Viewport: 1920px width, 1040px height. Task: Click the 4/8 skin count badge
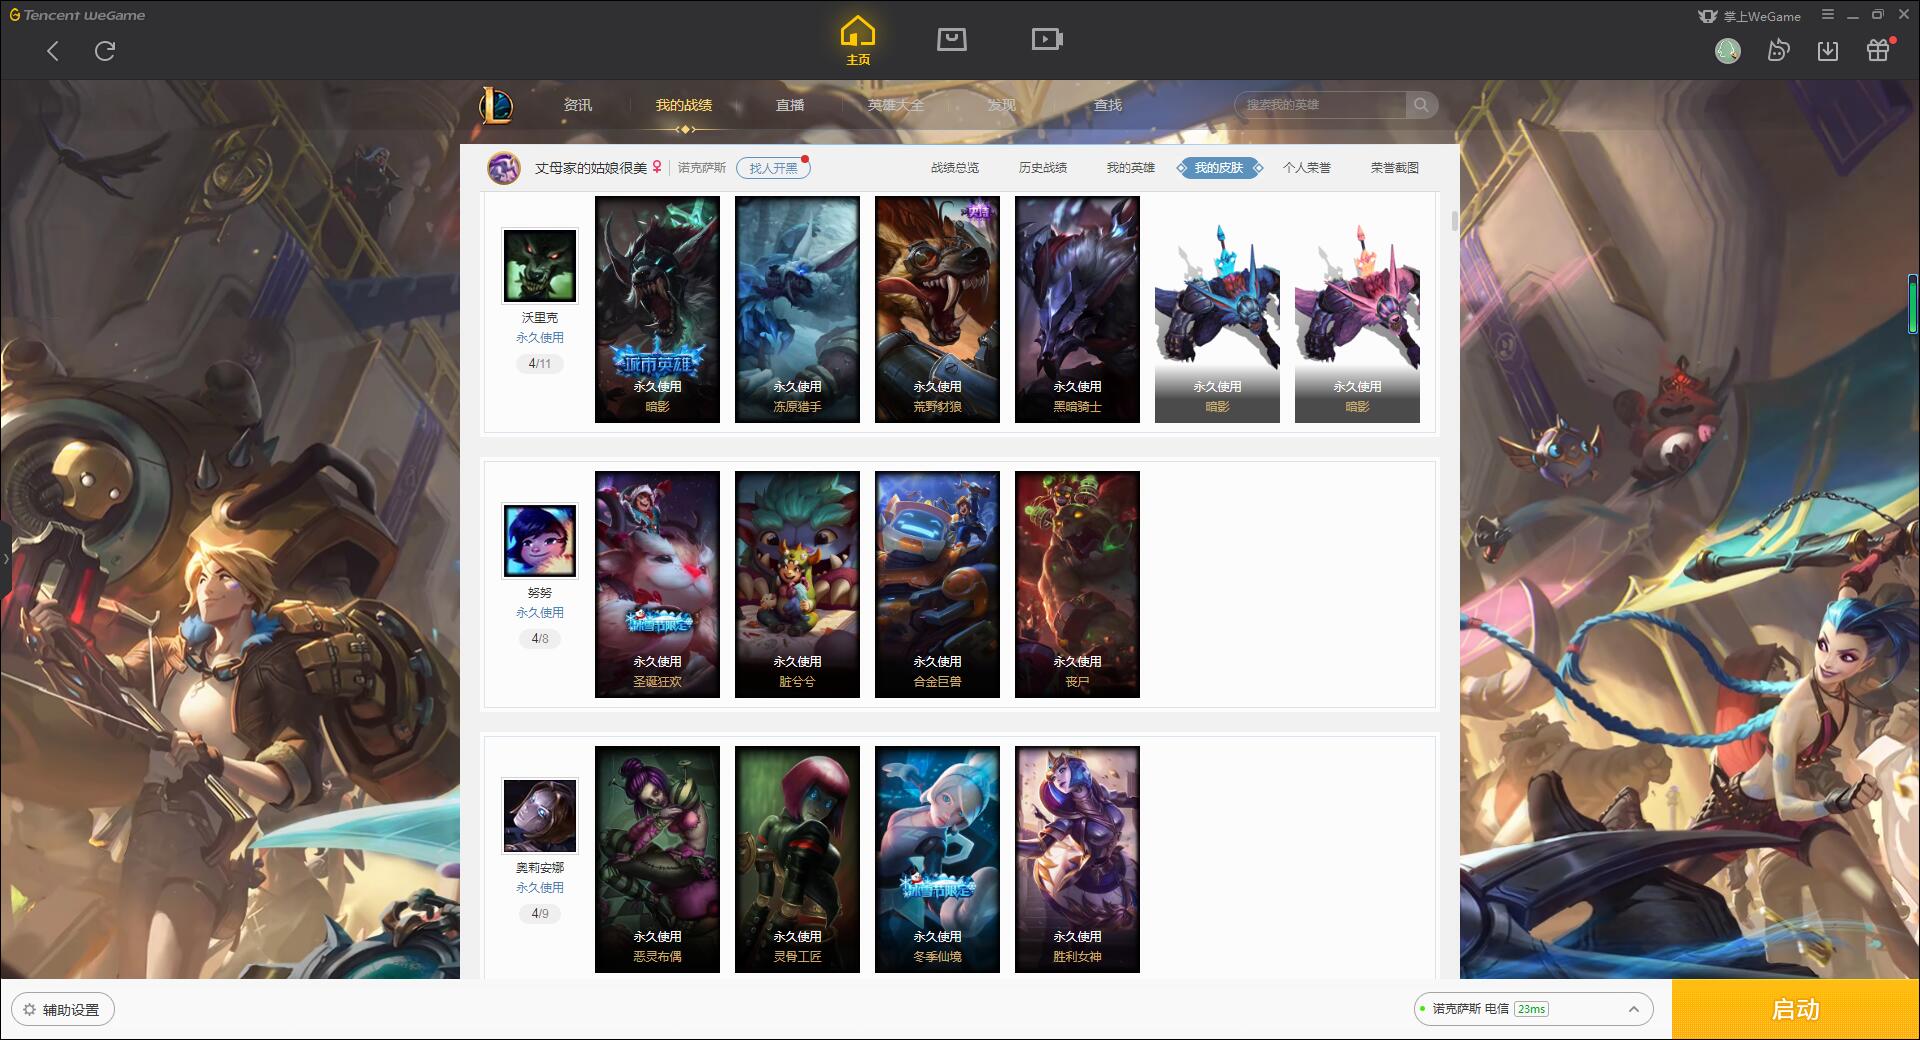click(x=540, y=639)
